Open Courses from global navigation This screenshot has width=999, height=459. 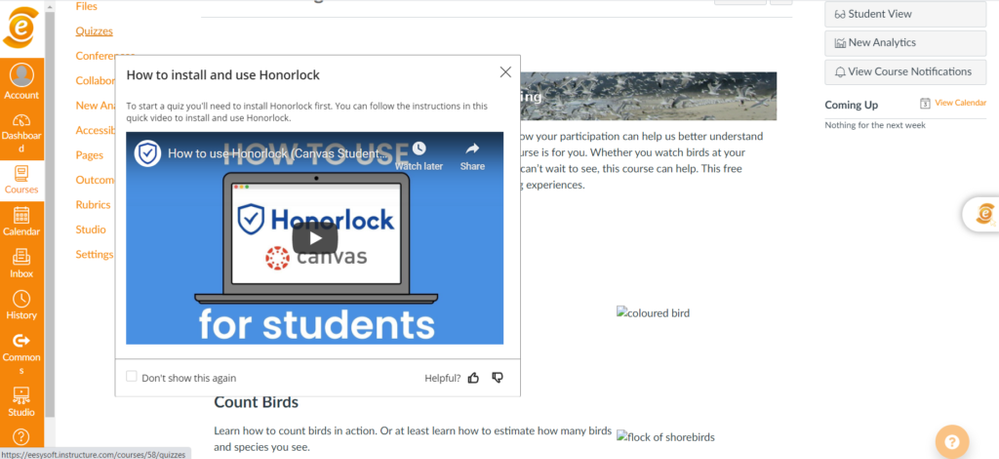tap(21, 180)
